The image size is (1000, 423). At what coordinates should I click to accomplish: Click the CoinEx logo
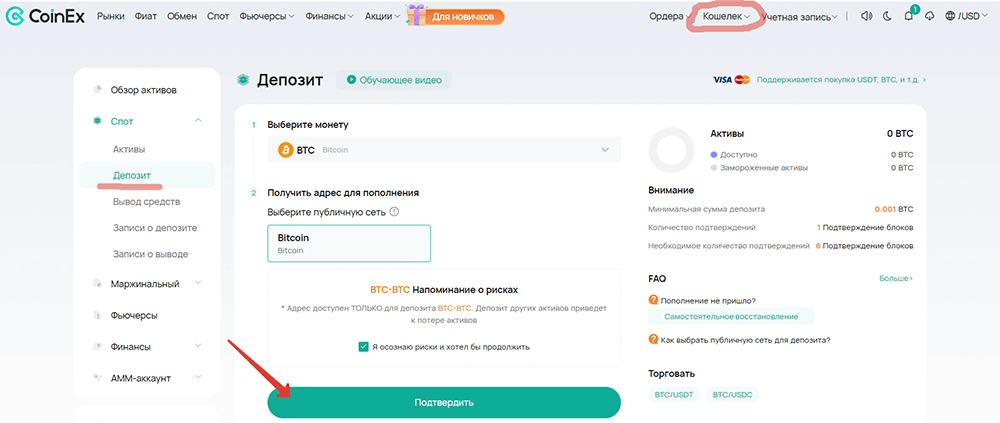(x=44, y=17)
